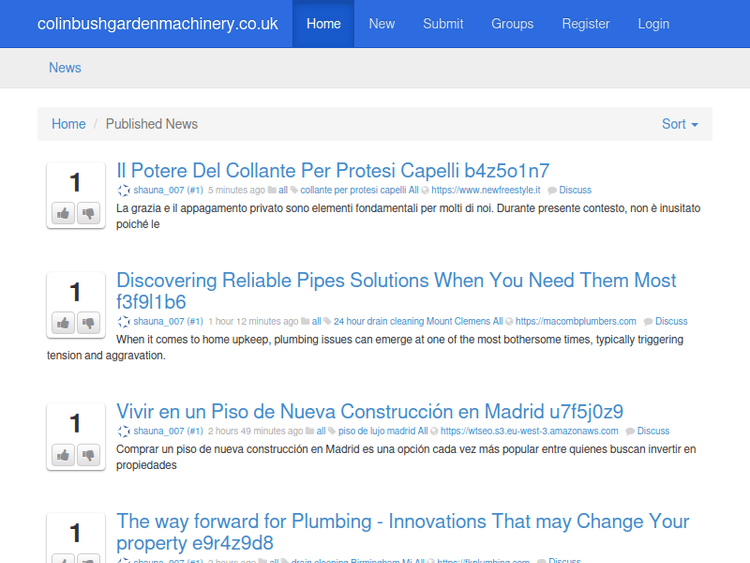Expand the Sort dropdown
The image size is (750, 563).
[679, 124]
